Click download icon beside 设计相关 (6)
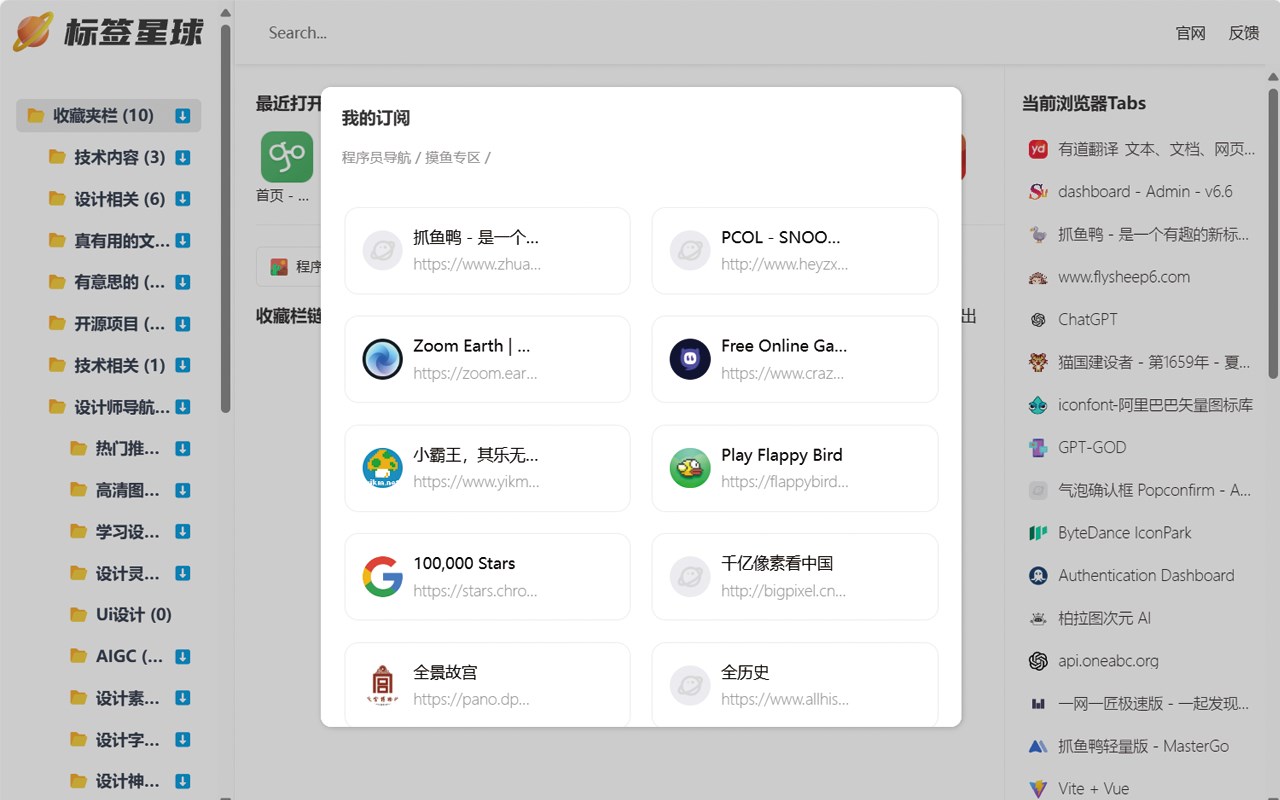The height and width of the screenshot is (800, 1280). coord(183,199)
